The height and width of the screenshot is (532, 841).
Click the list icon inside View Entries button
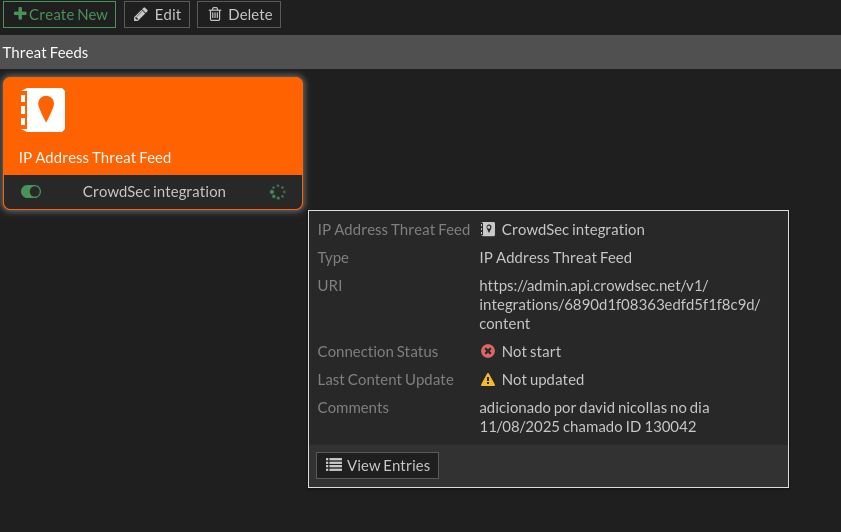[x=334, y=465]
